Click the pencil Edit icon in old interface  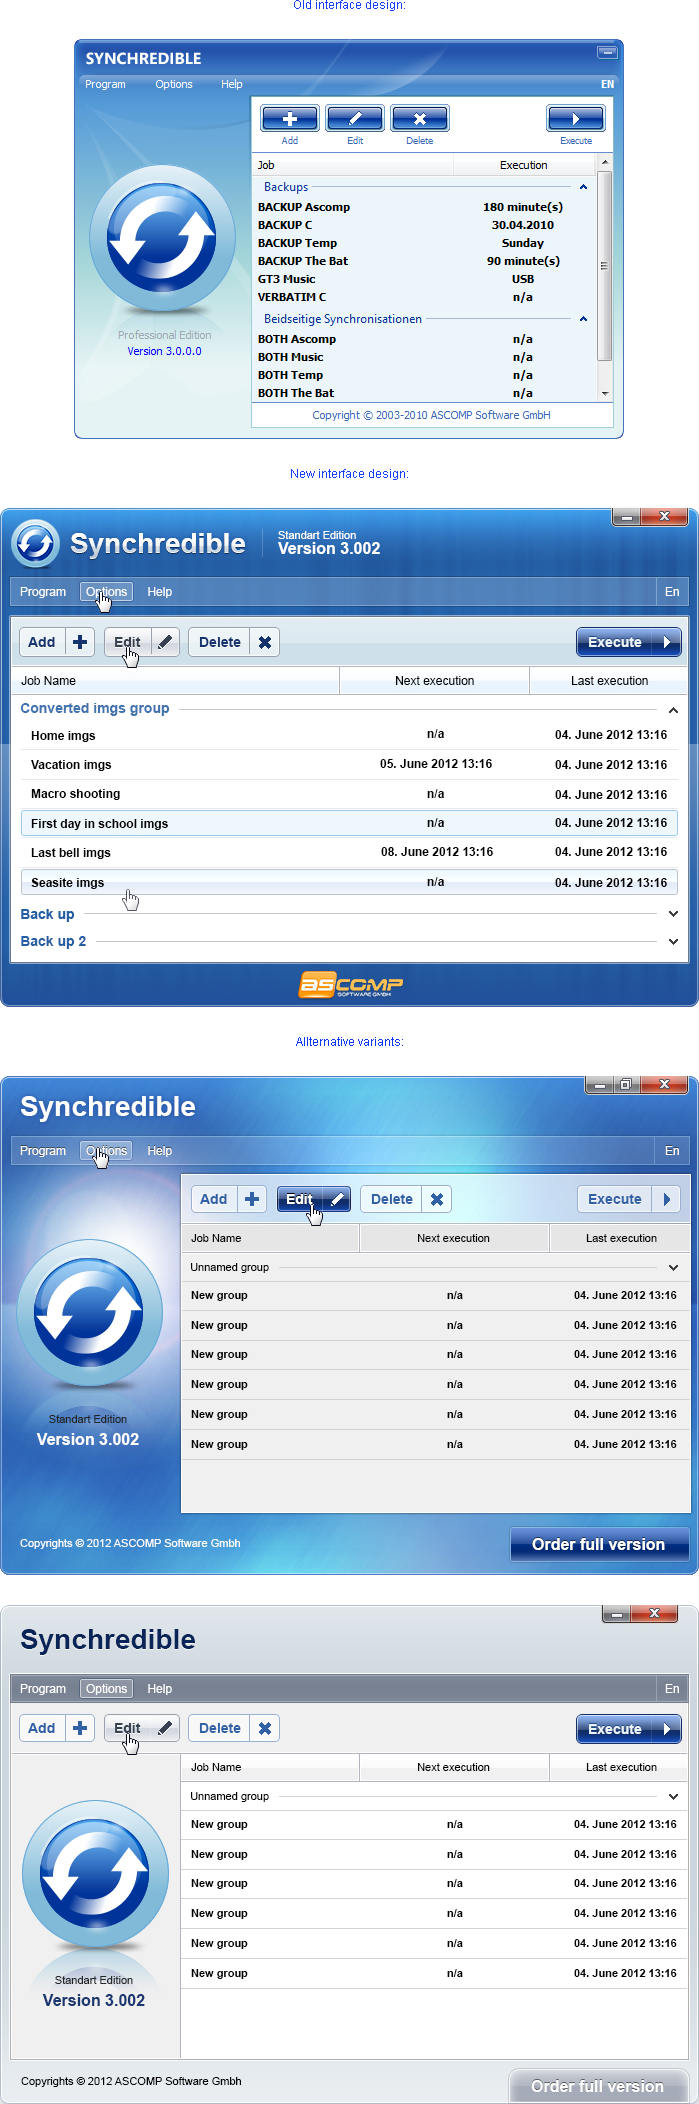click(355, 119)
